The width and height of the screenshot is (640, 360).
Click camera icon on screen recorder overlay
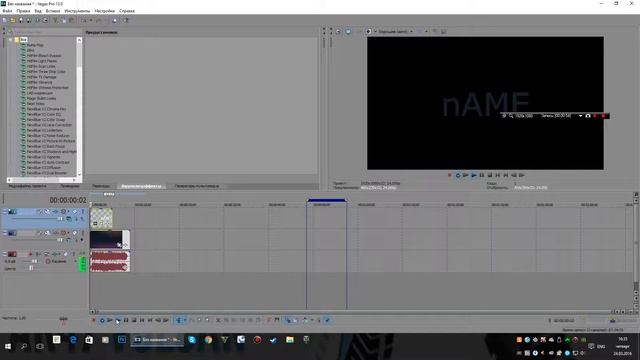coord(588,116)
